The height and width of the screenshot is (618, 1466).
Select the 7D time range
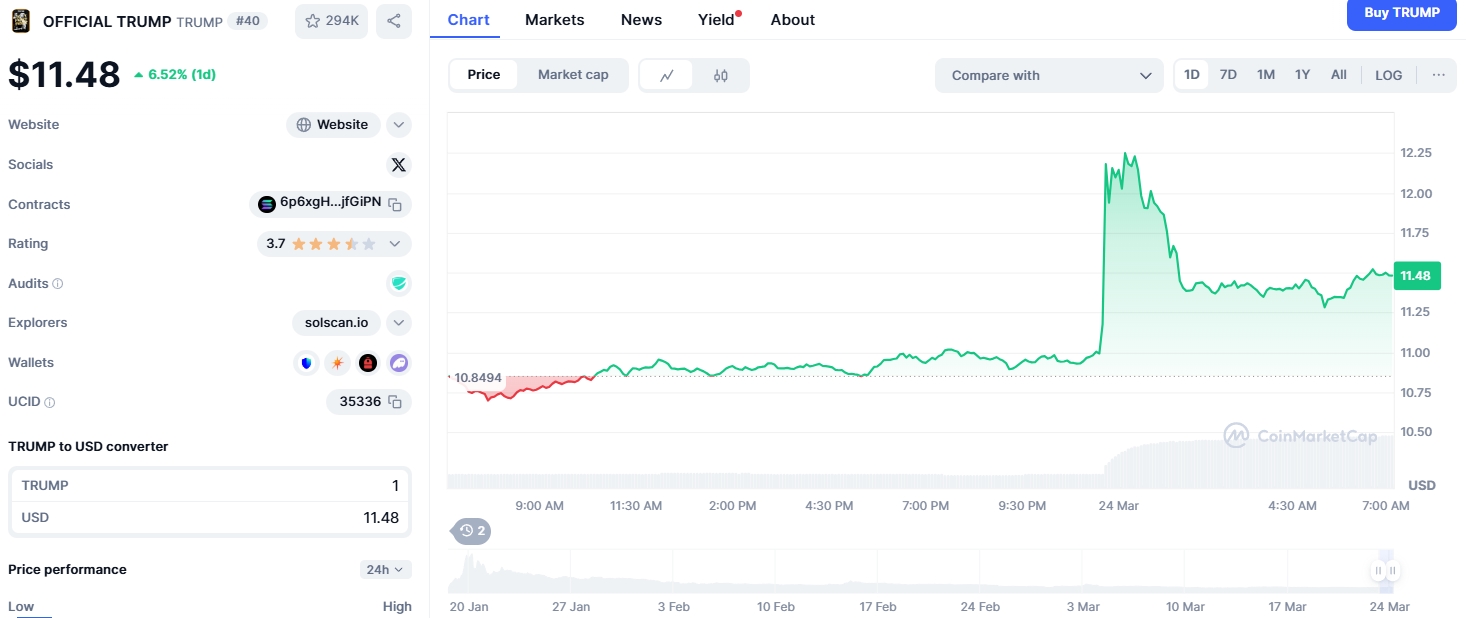coord(1228,75)
